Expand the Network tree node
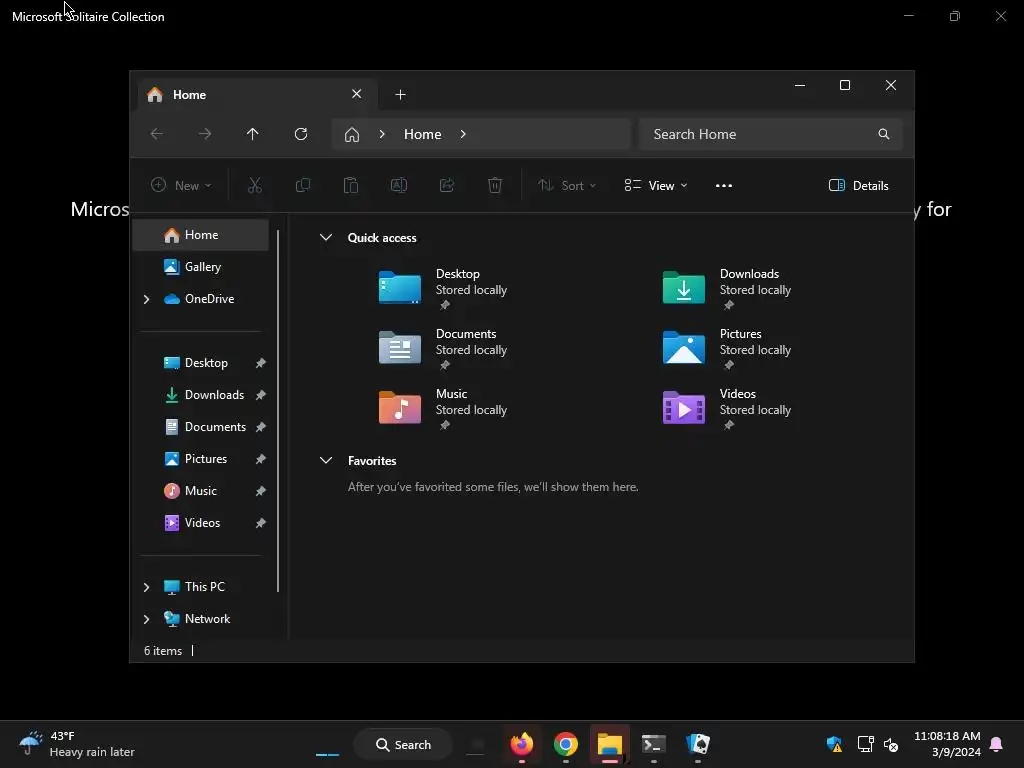Viewport: 1024px width, 768px height. 146,619
